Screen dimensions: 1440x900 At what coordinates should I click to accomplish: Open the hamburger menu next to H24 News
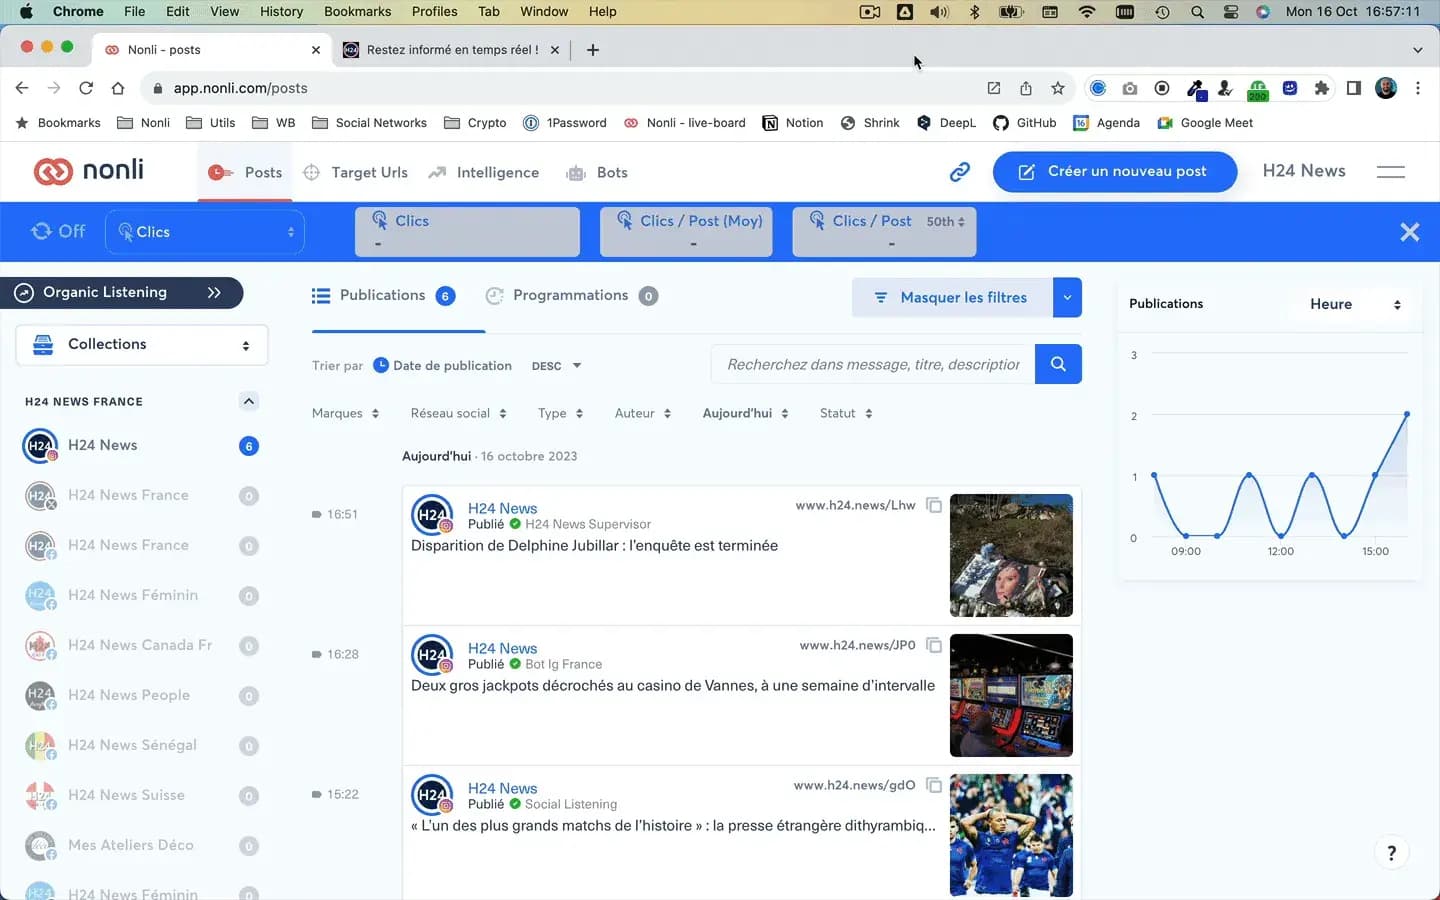pos(1391,172)
